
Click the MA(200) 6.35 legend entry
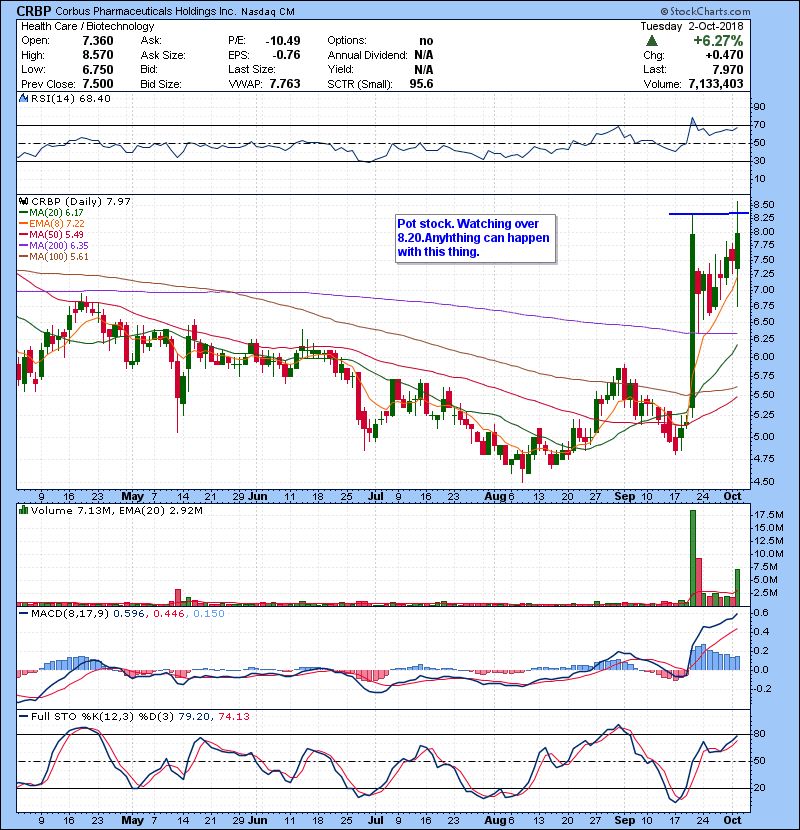click(x=53, y=246)
